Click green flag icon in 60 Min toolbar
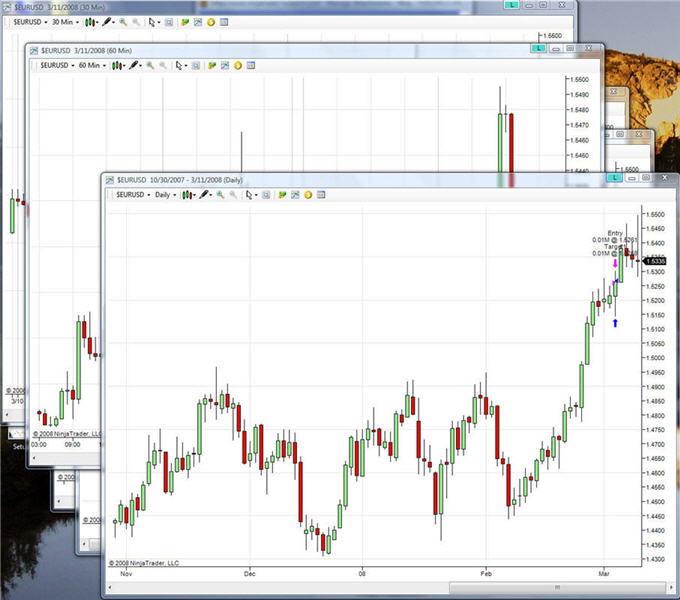This screenshot has width=680, height=600. (x=212, y=65)
